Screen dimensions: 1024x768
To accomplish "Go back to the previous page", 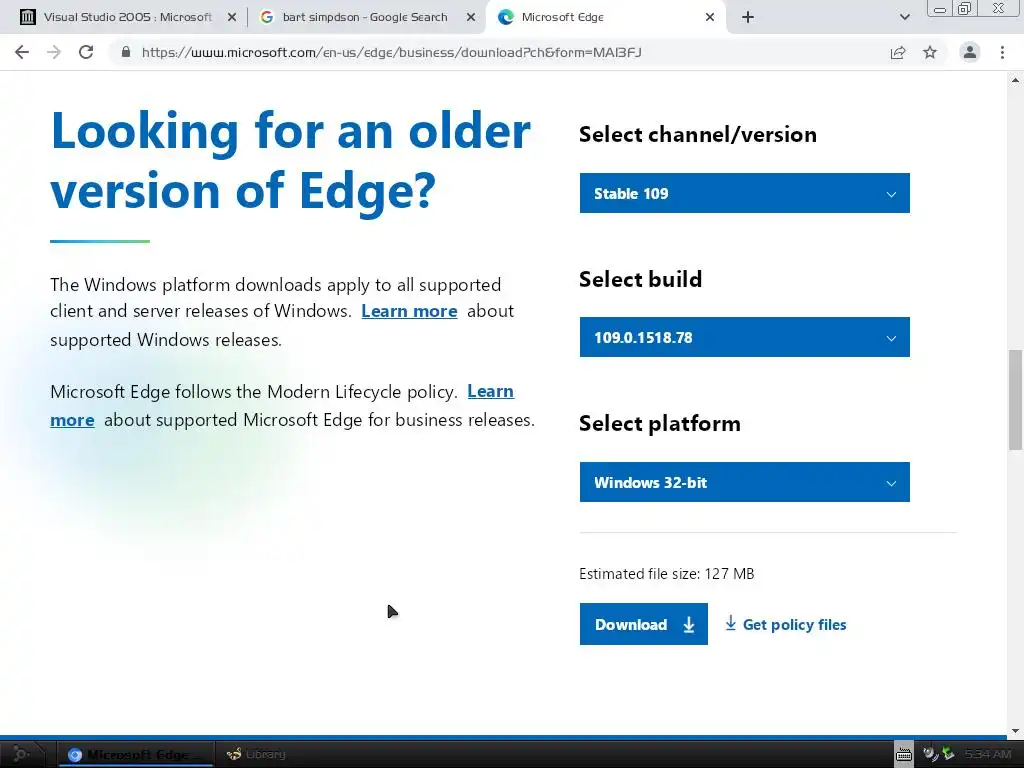I will [x=22, y=52].
